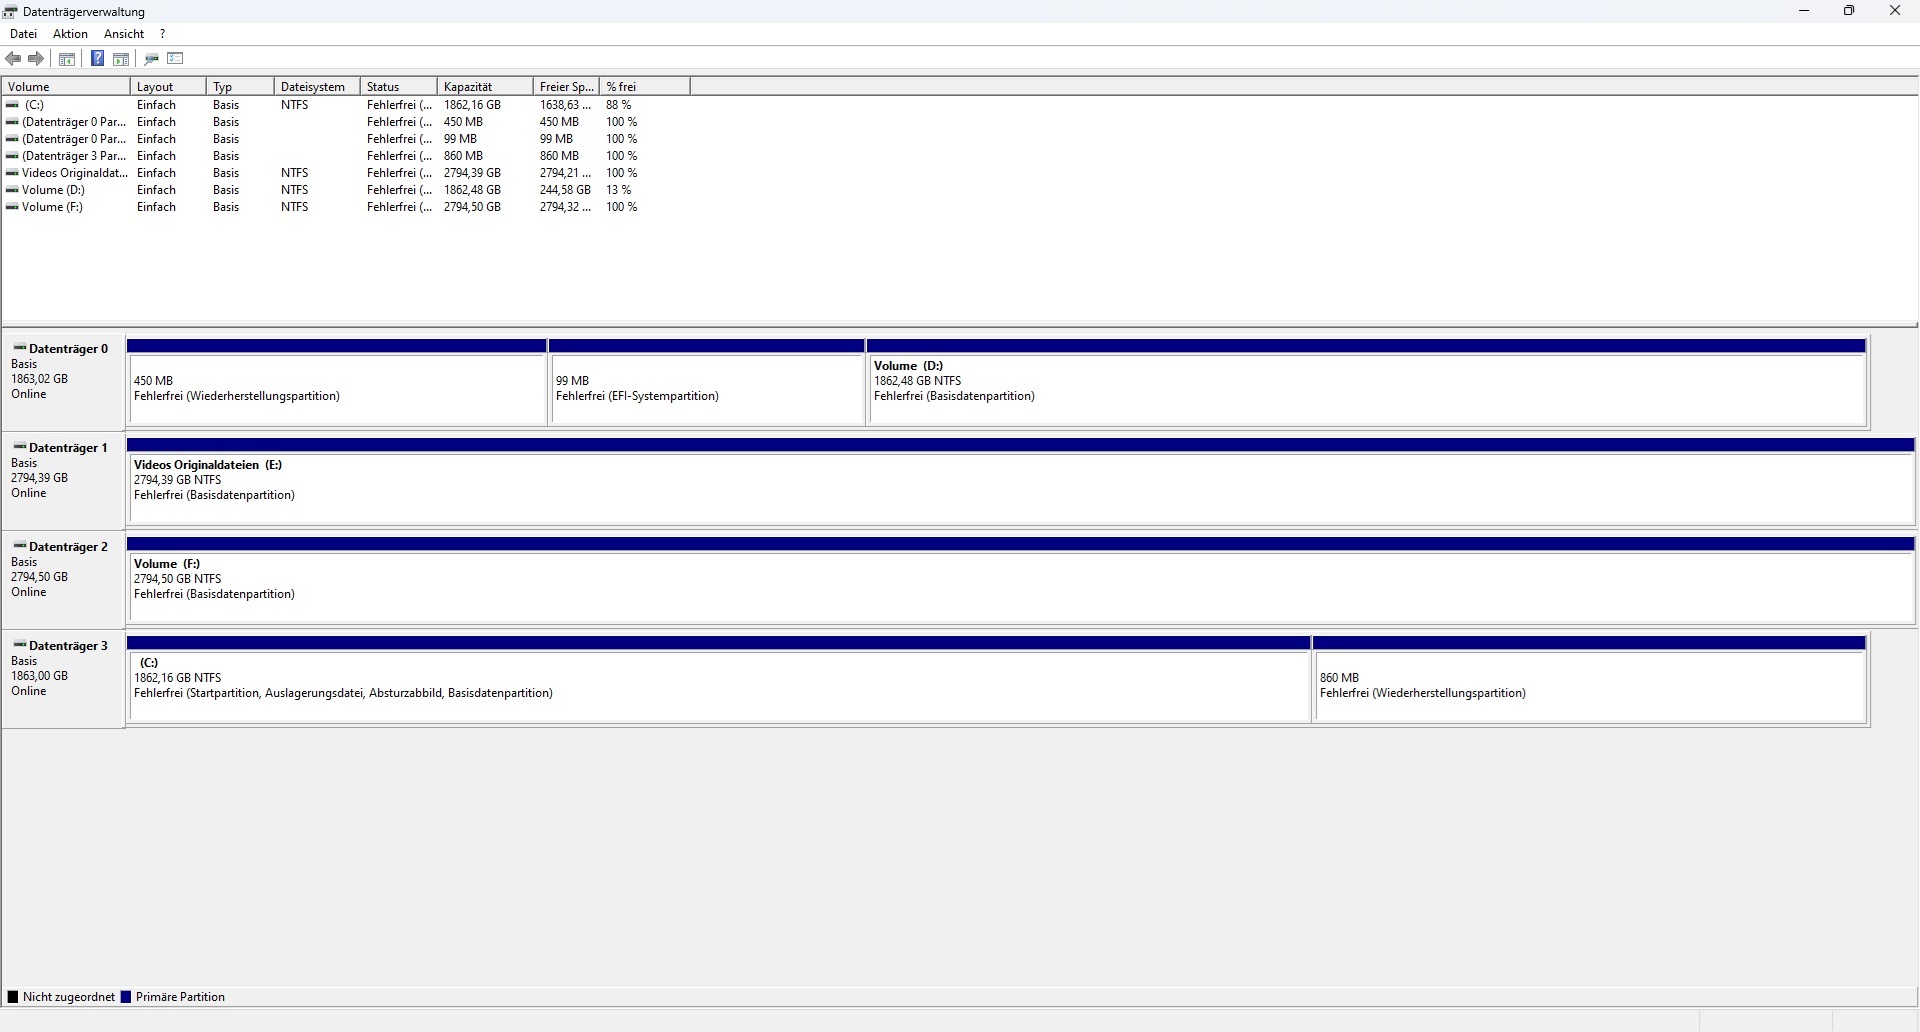Toggle the console tree show/hide icon
Viewport: 1920px width, 1032px height.
coord(67,59)
